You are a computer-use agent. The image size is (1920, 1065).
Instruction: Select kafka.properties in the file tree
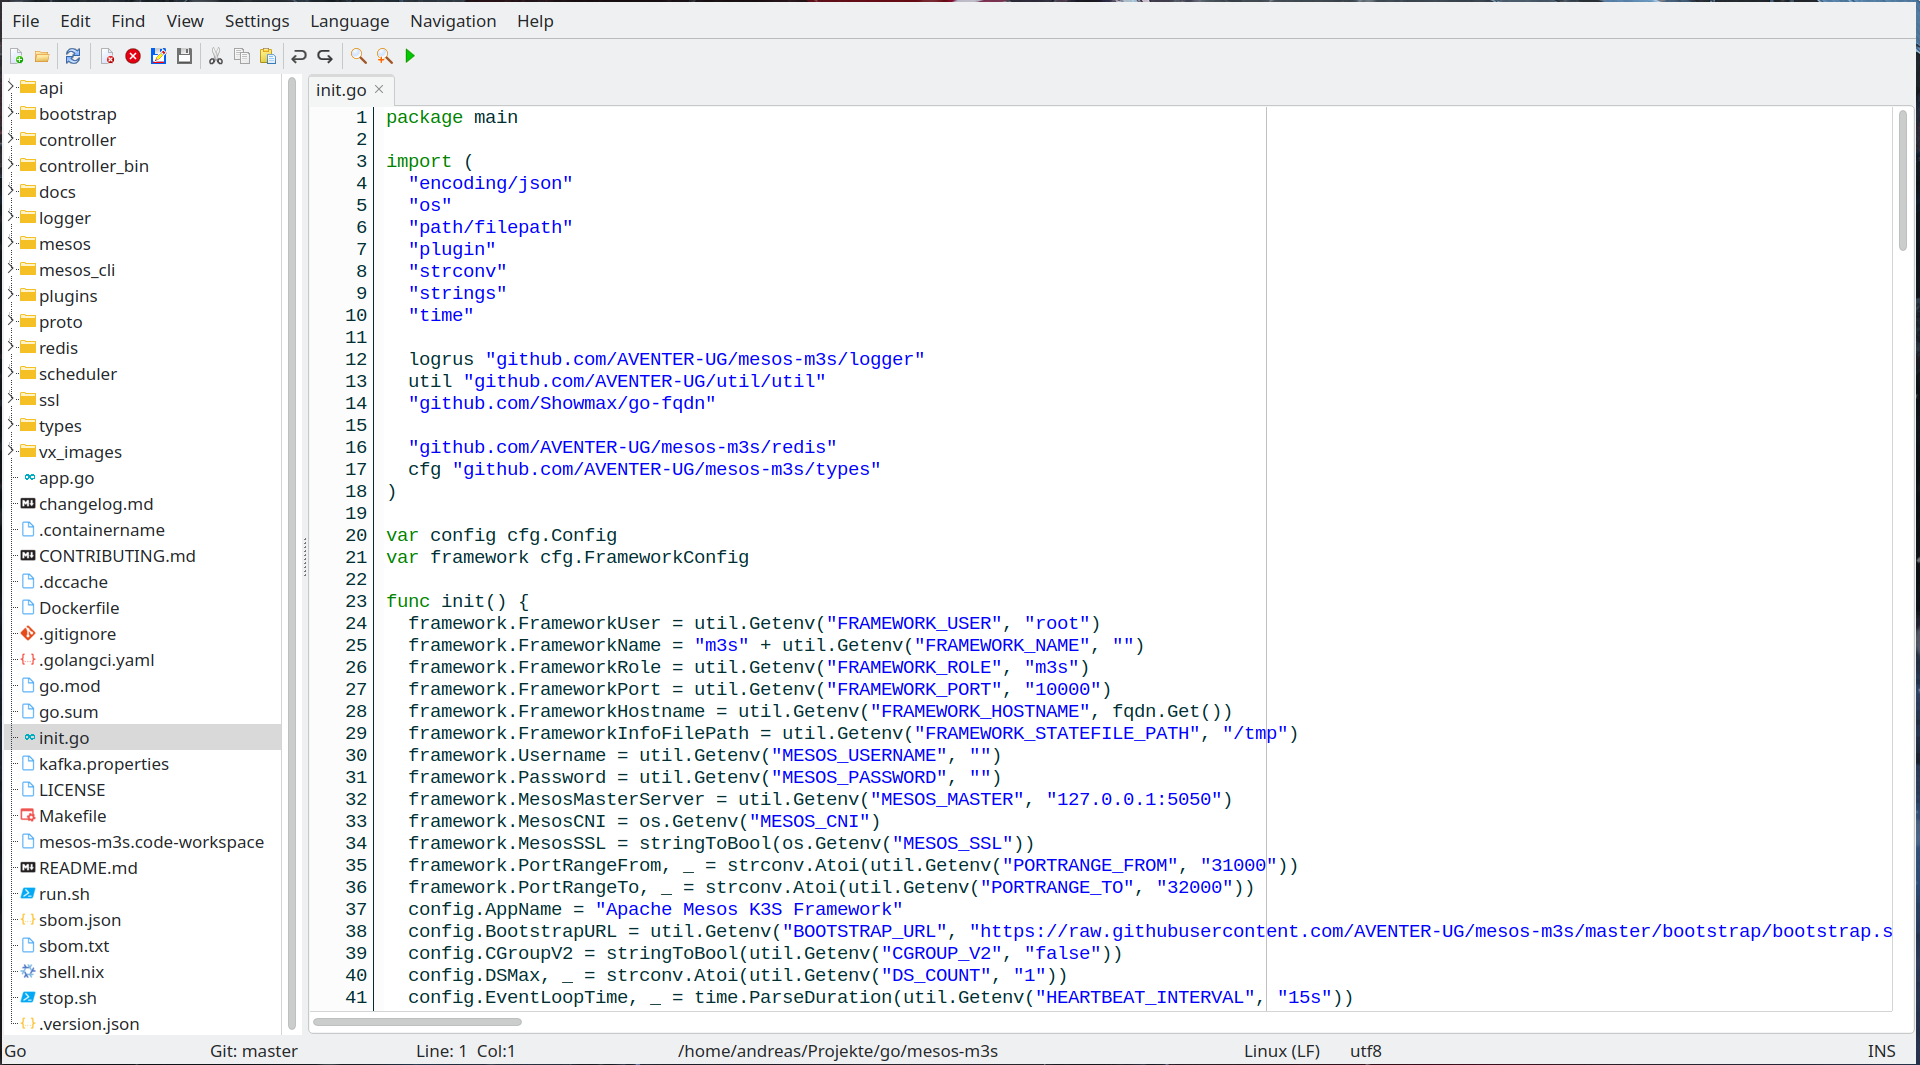[x=104, y=764]
